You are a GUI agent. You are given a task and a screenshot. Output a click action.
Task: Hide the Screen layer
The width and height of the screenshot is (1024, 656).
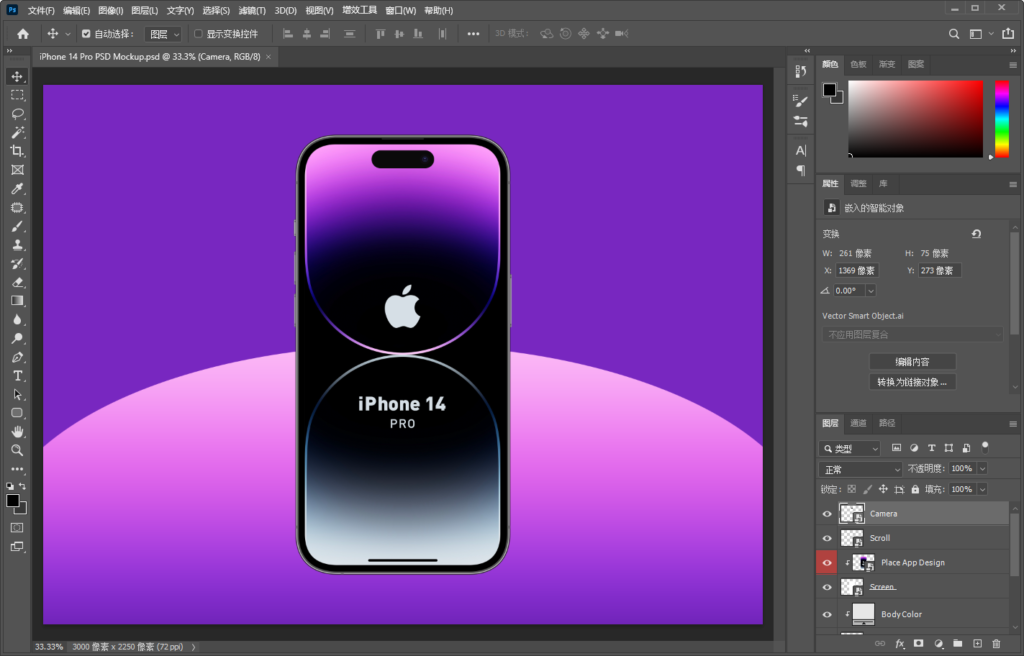tap(827, 587)
